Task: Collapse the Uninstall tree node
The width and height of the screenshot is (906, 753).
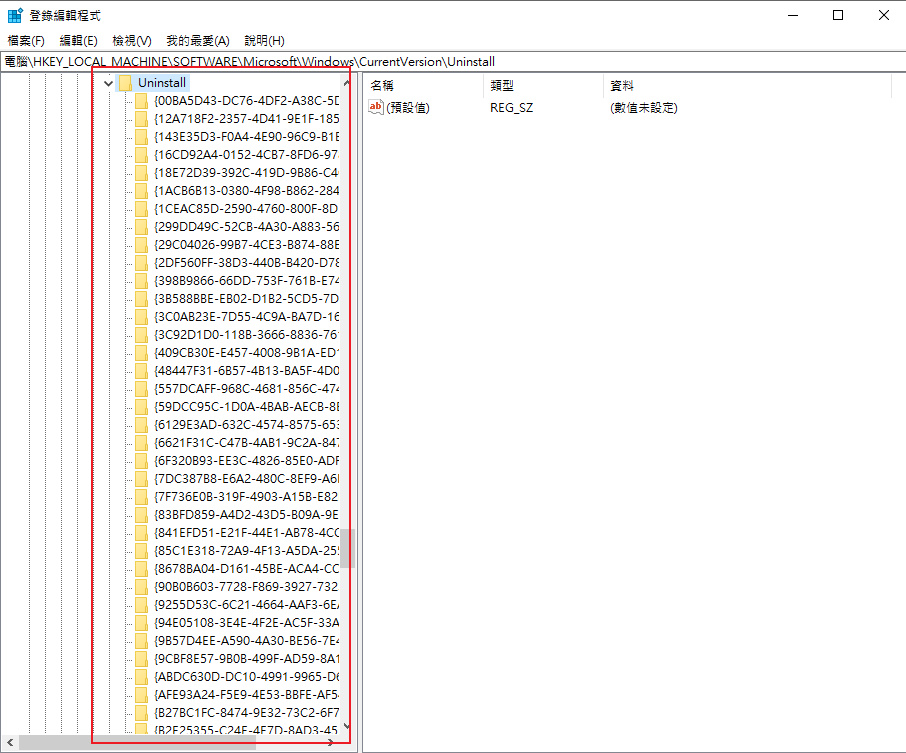Action: [108, 83]
